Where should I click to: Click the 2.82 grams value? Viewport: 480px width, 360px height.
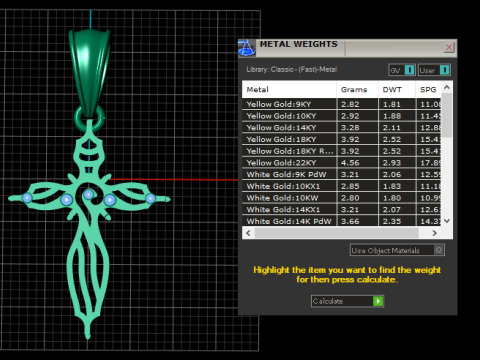(x=350, y=104)
